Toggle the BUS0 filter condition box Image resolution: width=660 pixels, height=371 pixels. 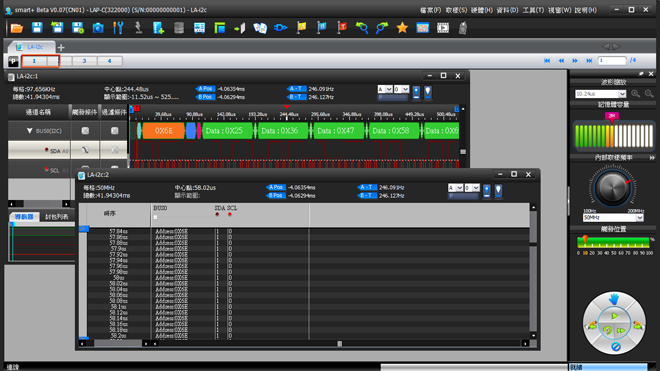point(114,131)
